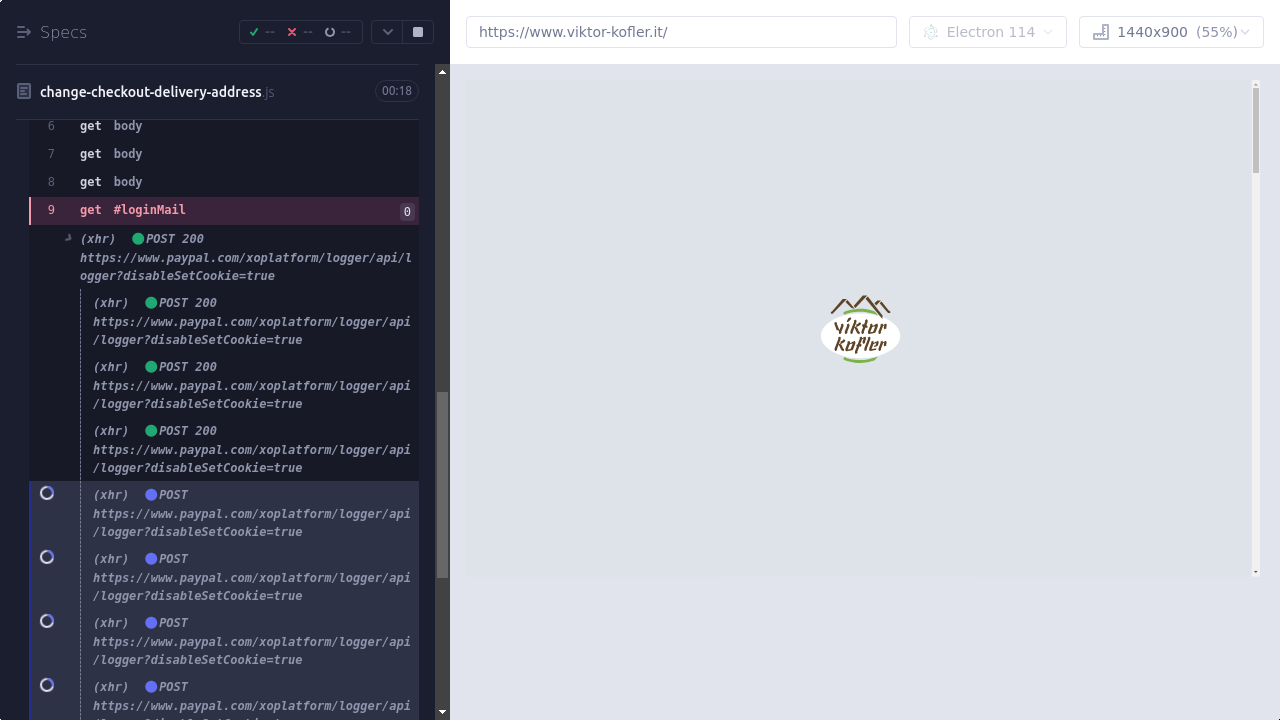Click the command log scrollbar down arrow
Viewport: 1280px width, 720px height.
coord(442,712)
